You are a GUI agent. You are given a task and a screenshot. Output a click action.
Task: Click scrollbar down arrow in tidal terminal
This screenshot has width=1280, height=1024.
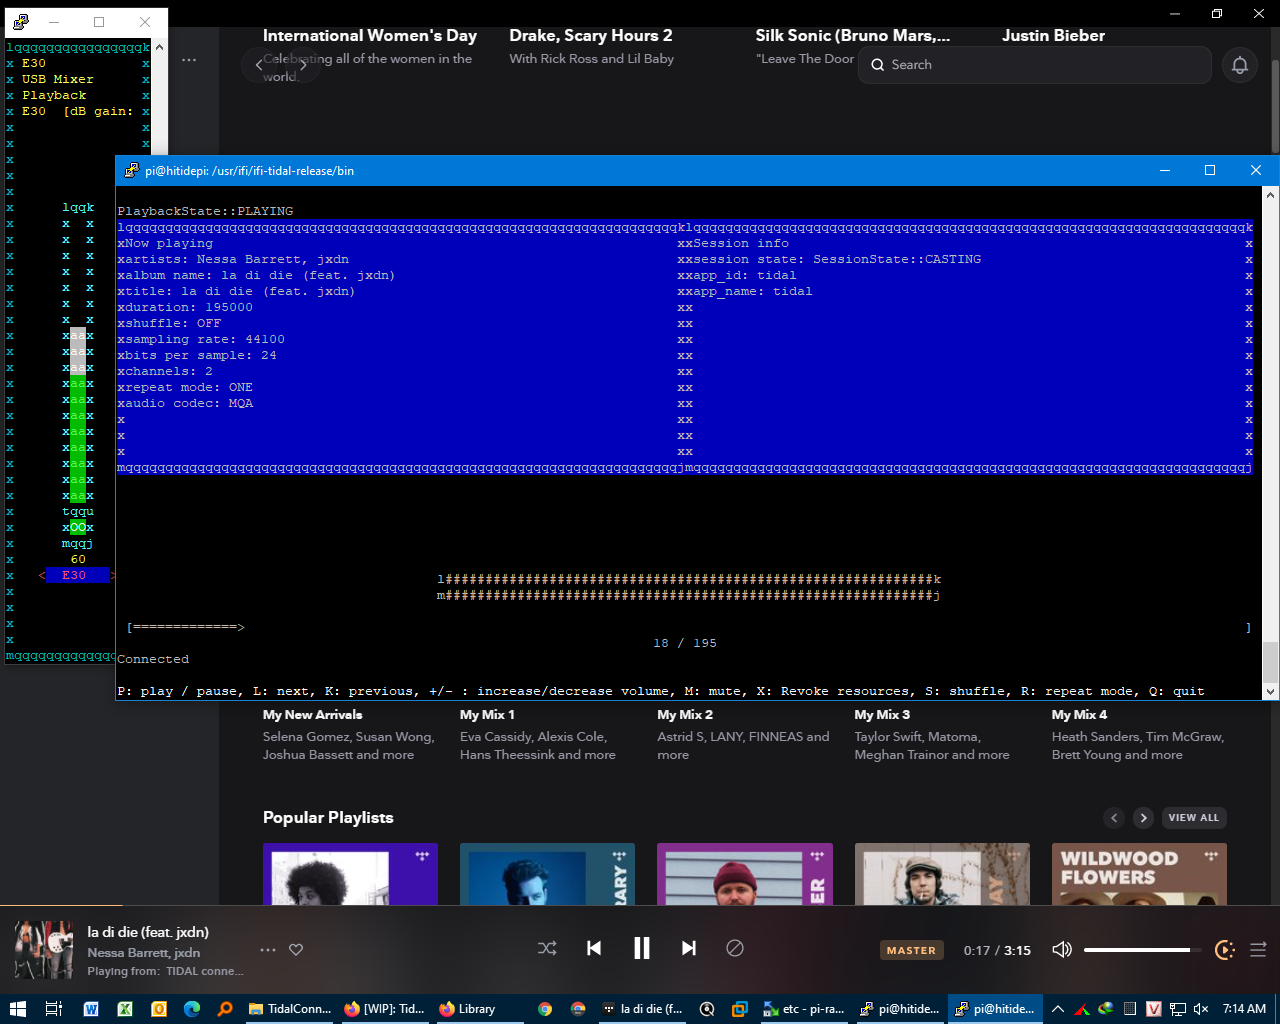(1270, 691)
